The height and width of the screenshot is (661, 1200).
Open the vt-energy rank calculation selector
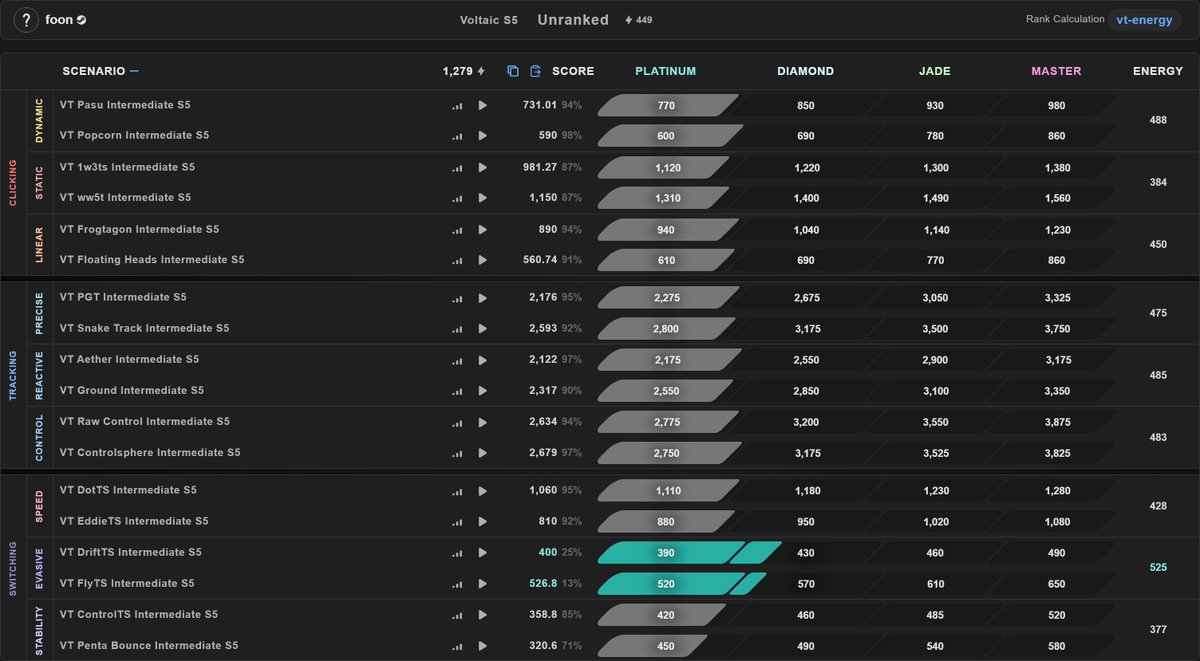click(1144, 20)
